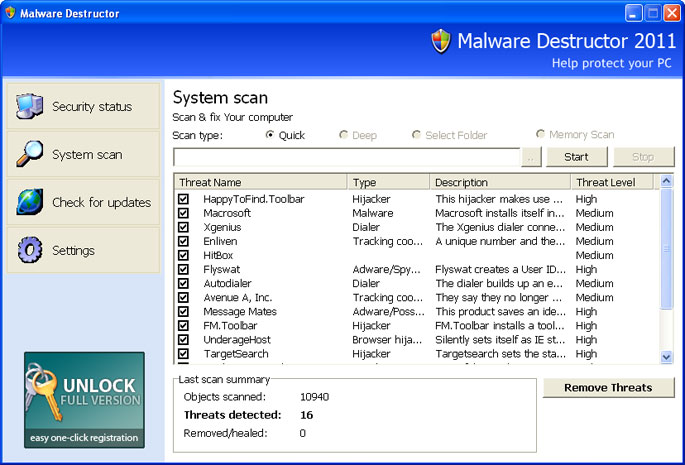Click the keys icon in Unlock banner

click(42, 392)
